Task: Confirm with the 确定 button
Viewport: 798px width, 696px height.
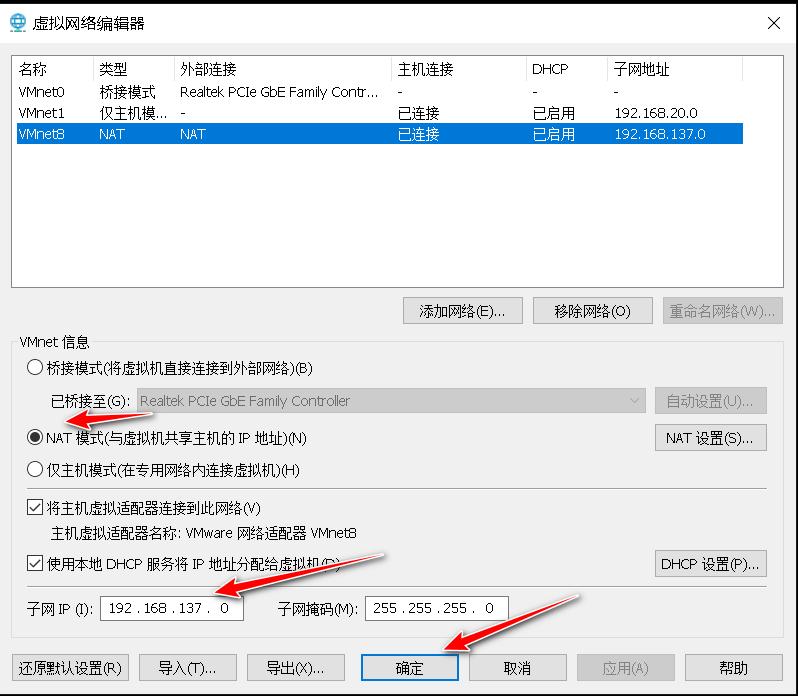Action: 410,668
